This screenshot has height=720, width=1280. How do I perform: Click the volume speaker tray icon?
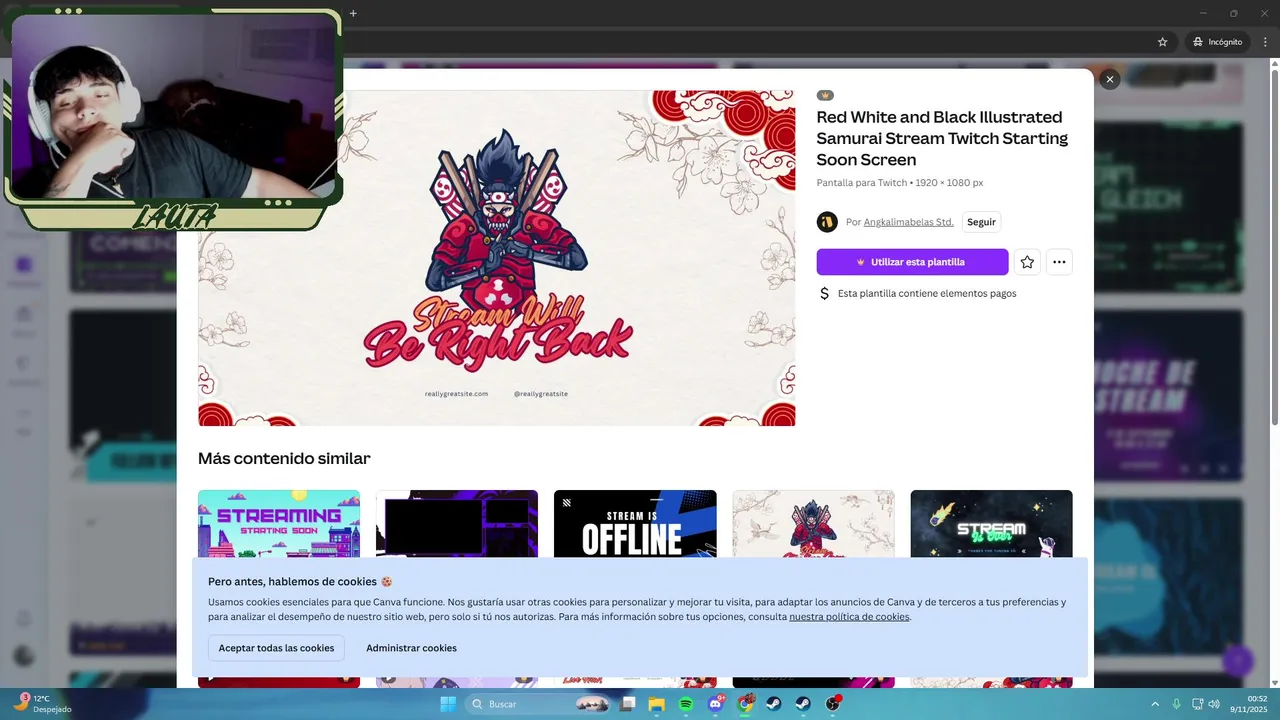pyautogui.click(x=1214, y=704)
